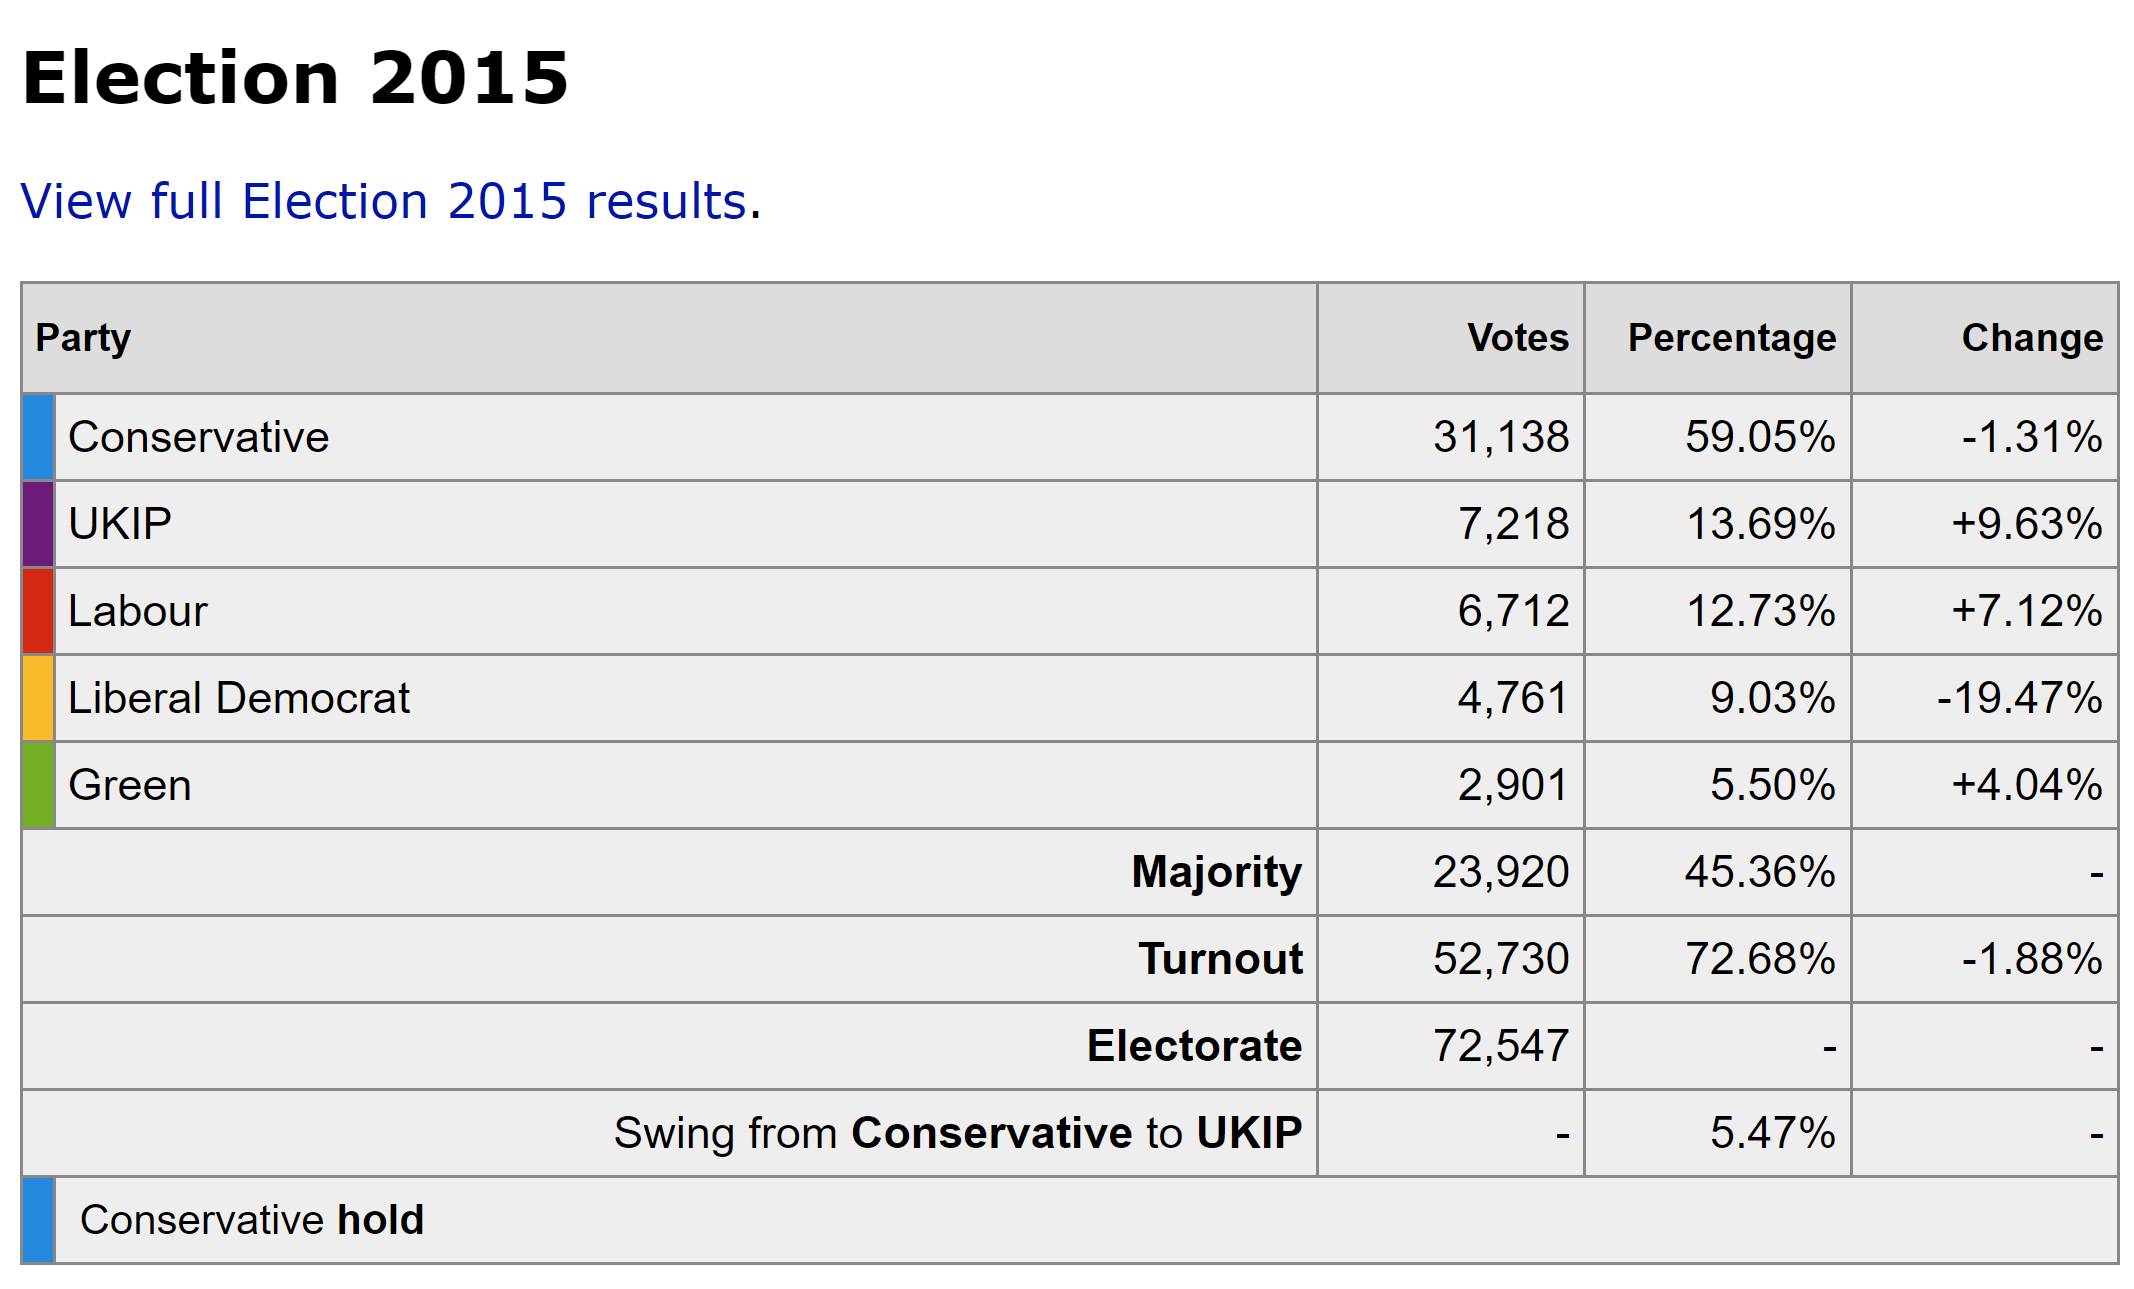Click the Election 2015 heading
This screenshot has width=2134, height=1289.
click(295, 78)
